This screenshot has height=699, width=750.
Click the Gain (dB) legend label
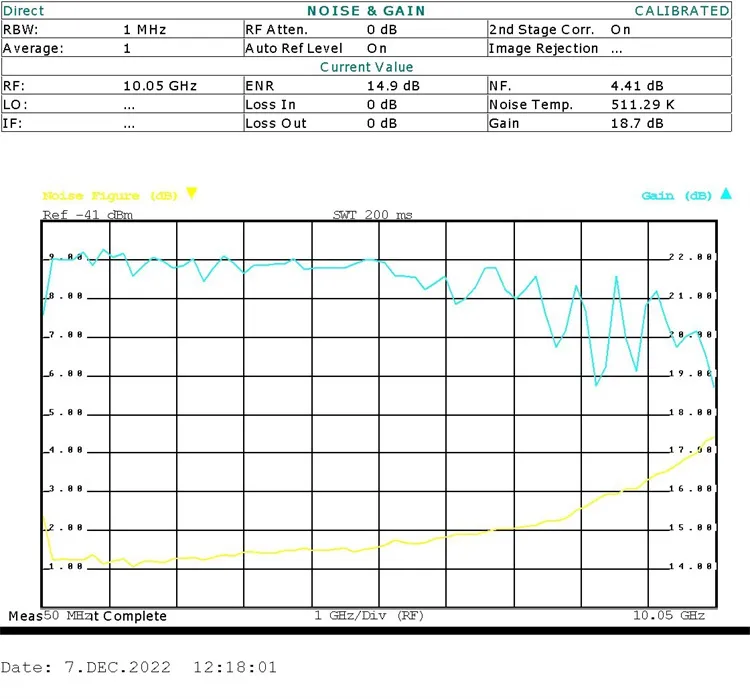676,196
